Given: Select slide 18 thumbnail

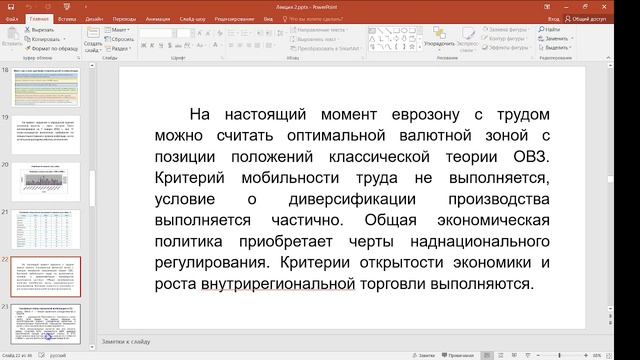Looking at the screenshot, I should [x=46, y=87].
